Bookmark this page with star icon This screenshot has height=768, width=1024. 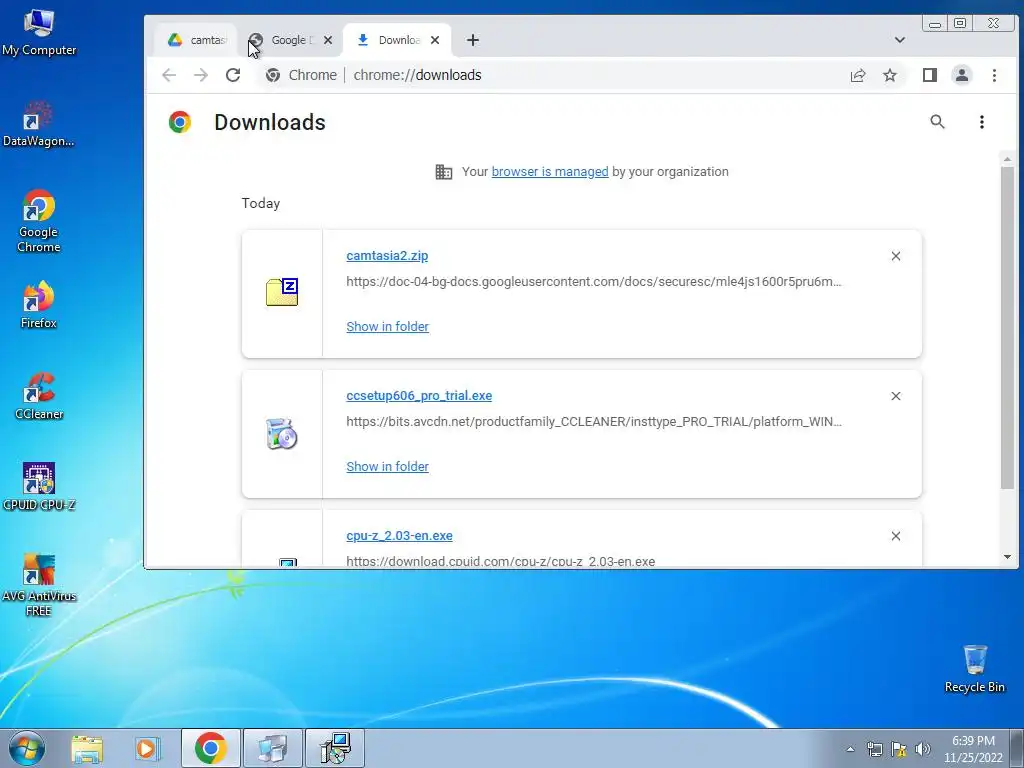890,75
